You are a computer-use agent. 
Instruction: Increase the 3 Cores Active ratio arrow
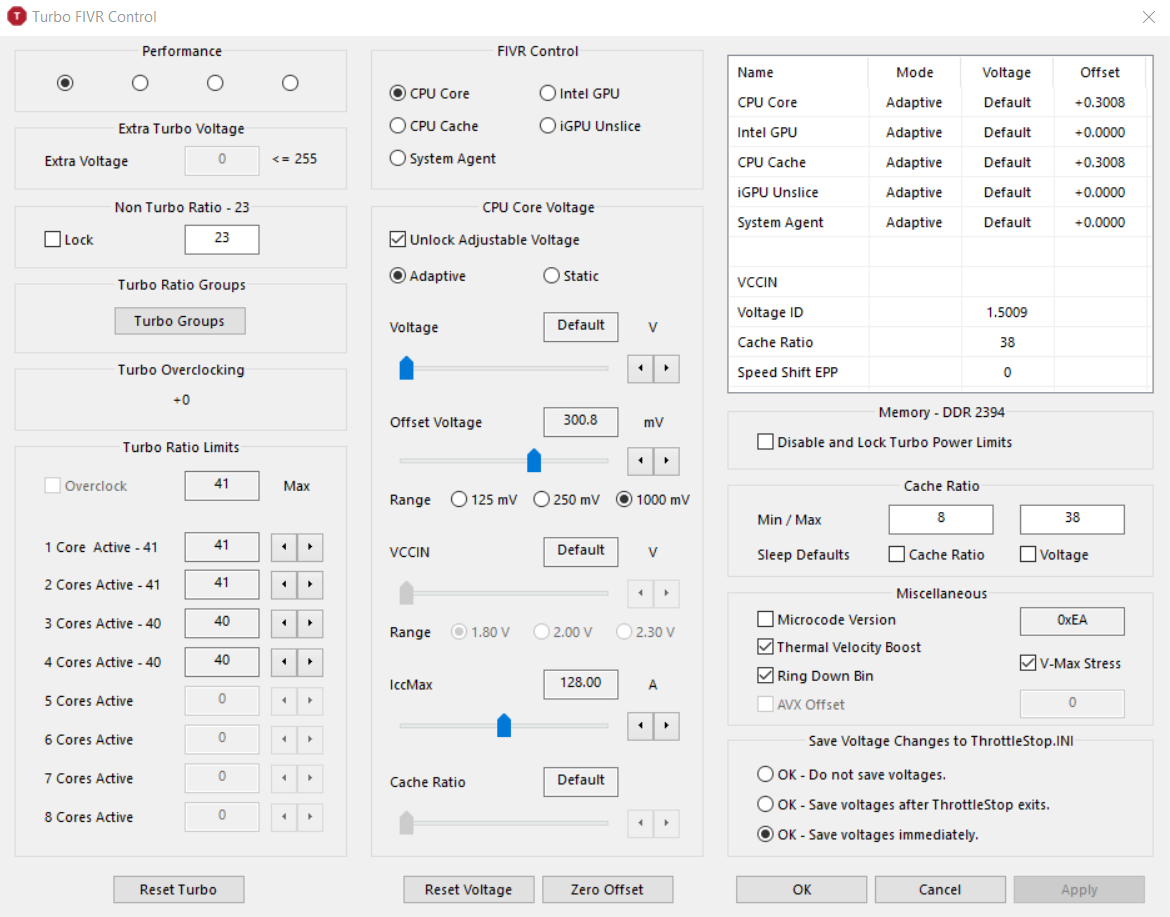click(310, 624)
